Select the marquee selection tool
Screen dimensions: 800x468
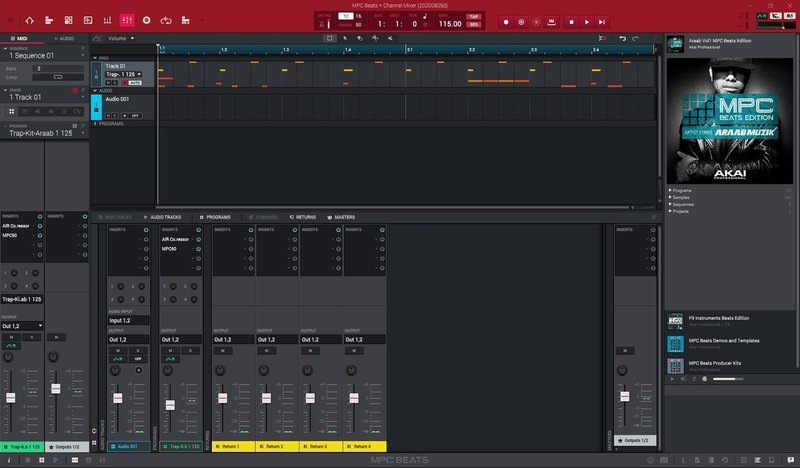330,38
